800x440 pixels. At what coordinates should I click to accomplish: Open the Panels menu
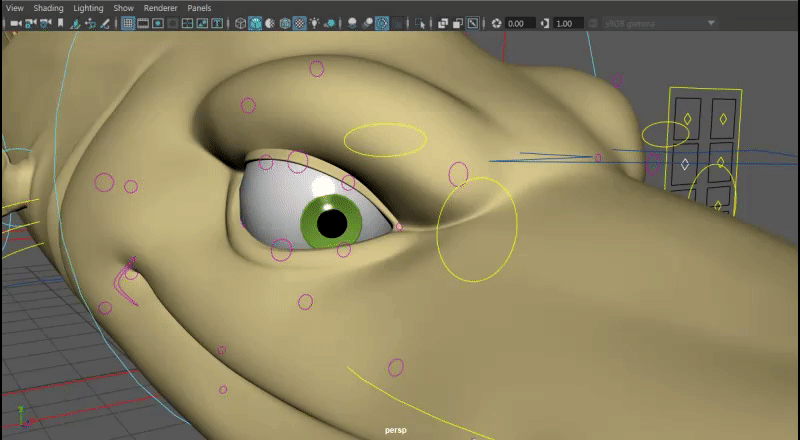(199, 8)
